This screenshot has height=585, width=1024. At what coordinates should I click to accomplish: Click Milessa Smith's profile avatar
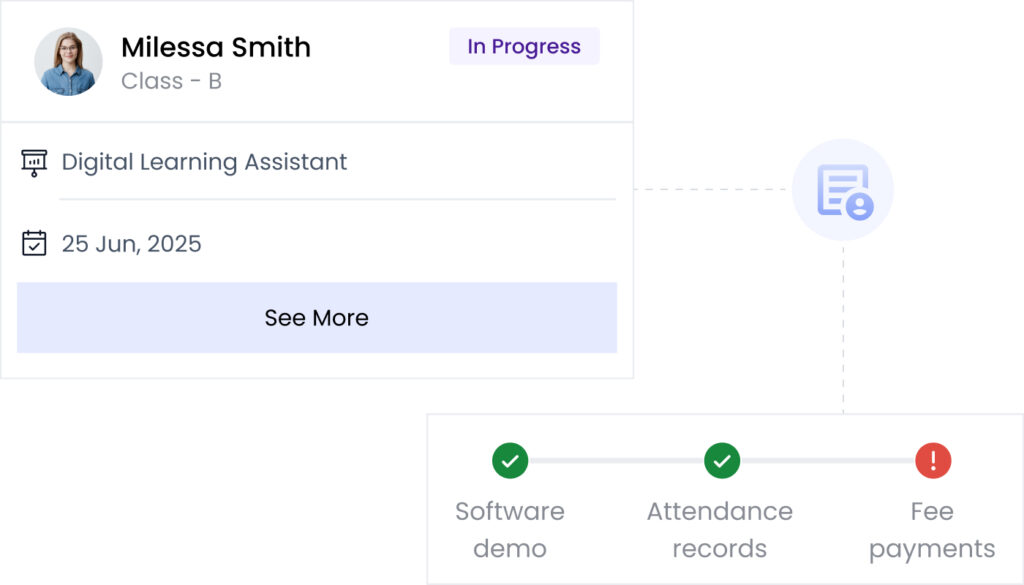pyautogui.click(x=68, y=61)
